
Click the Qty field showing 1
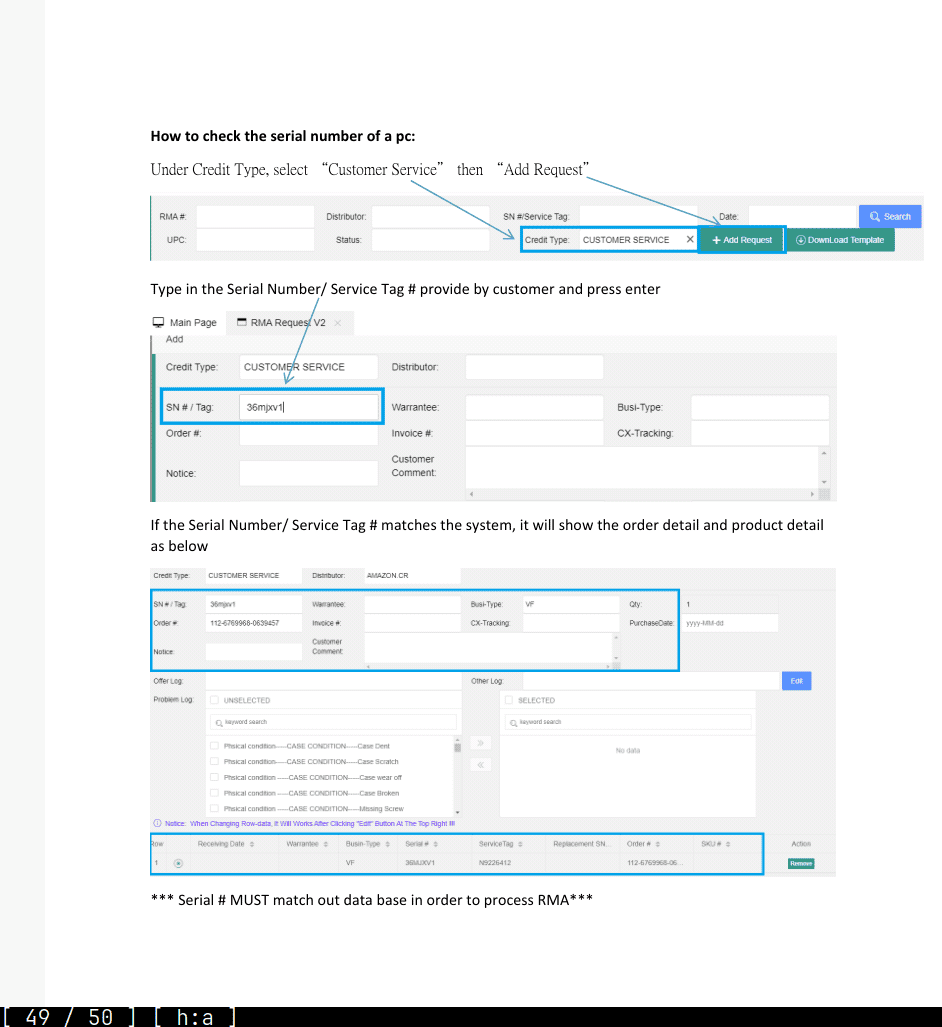pos(730,604)
